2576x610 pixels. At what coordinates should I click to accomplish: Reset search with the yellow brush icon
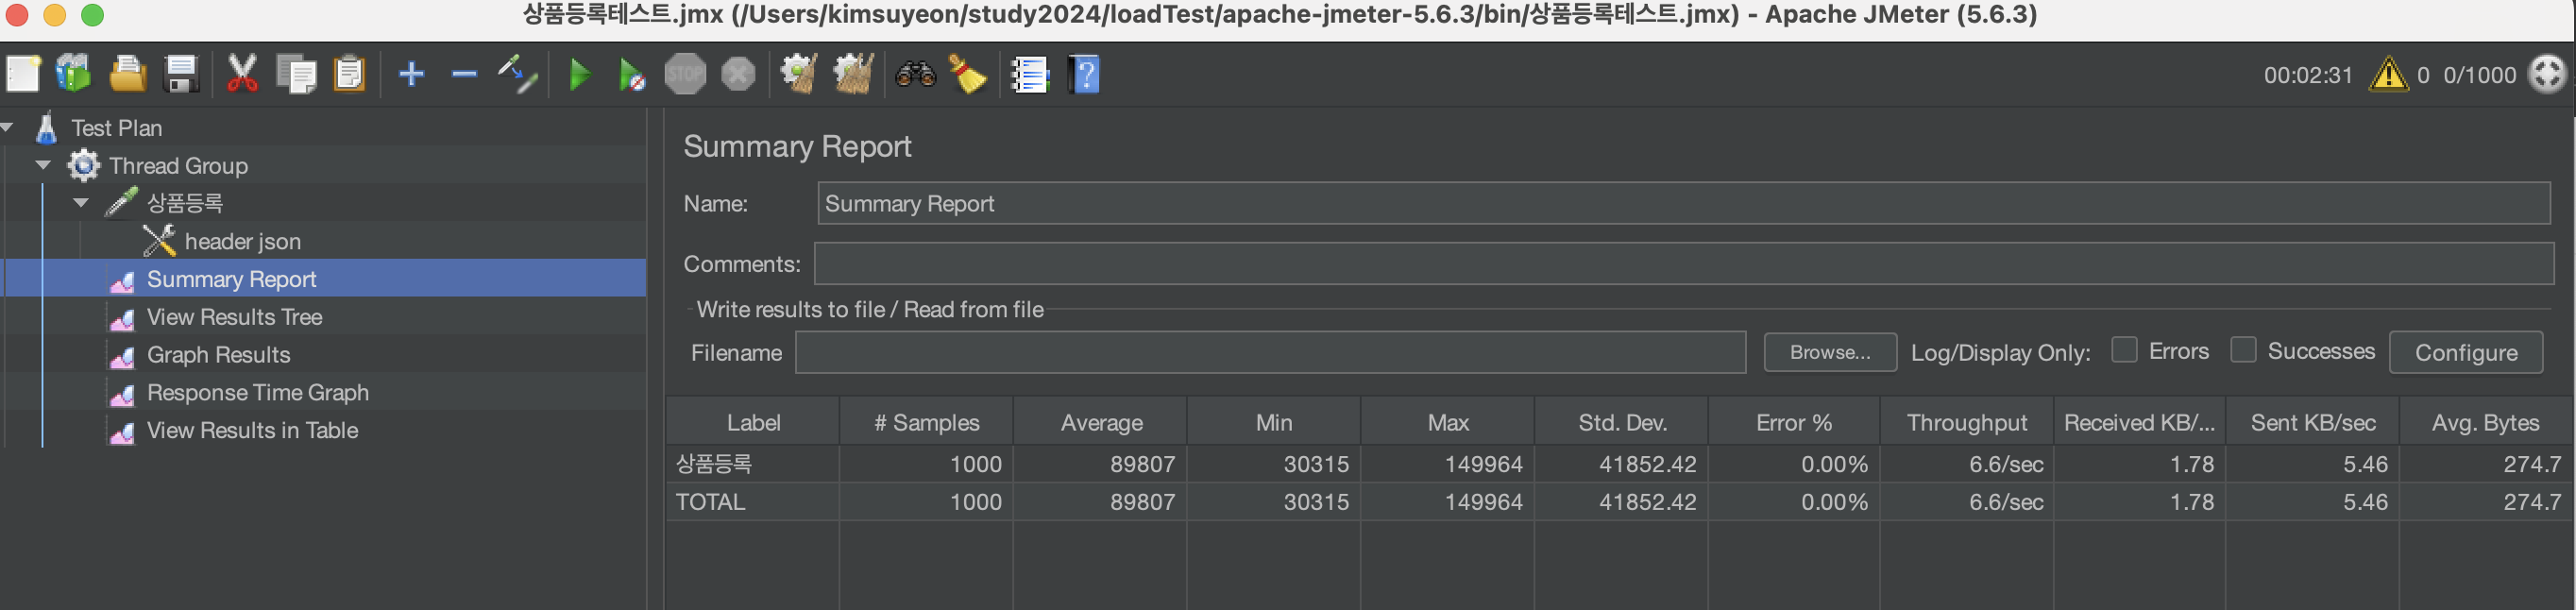967,74
